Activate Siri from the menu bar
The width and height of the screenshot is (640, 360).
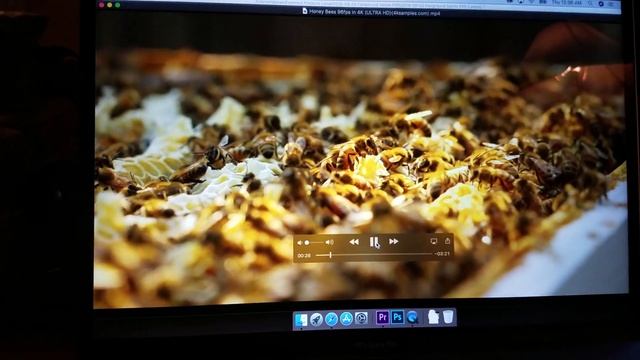[602, 3]
